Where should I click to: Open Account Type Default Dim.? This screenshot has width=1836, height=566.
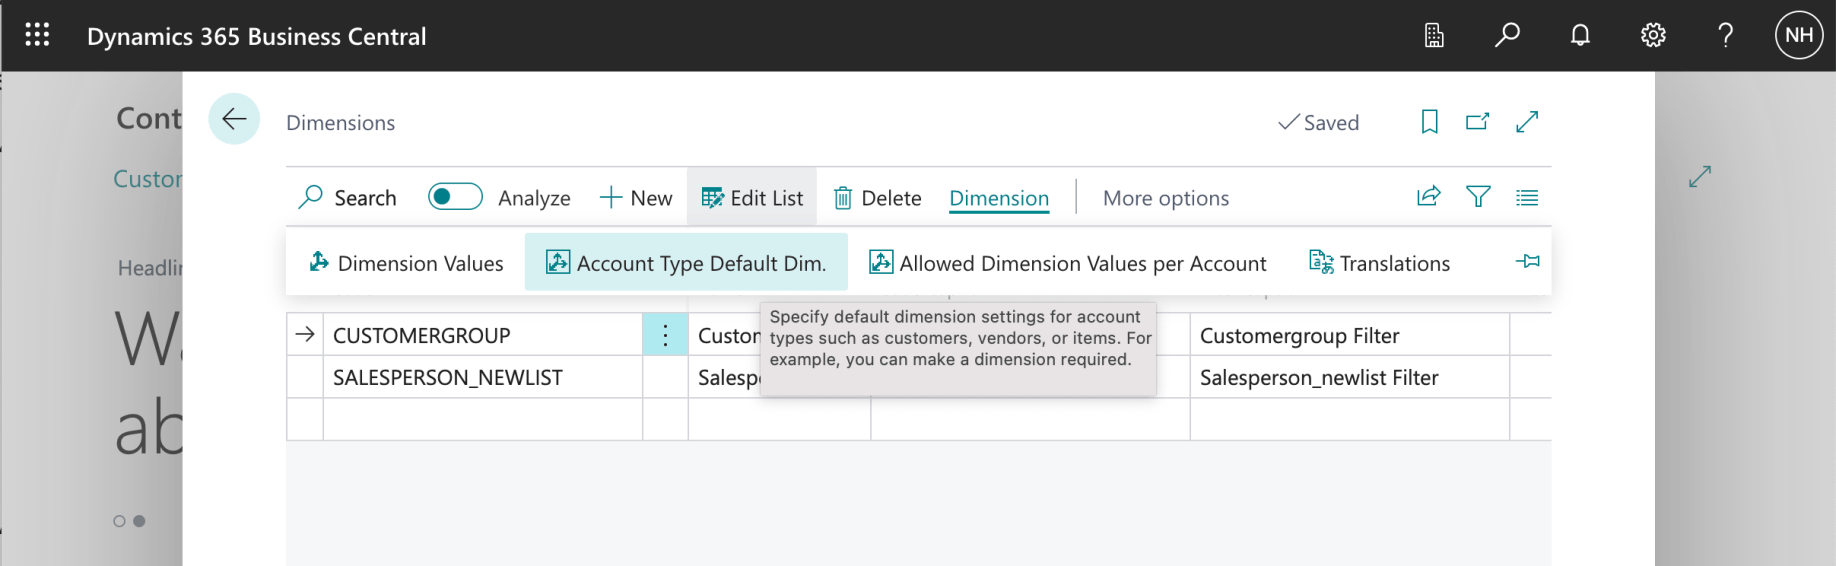[686, 263]
